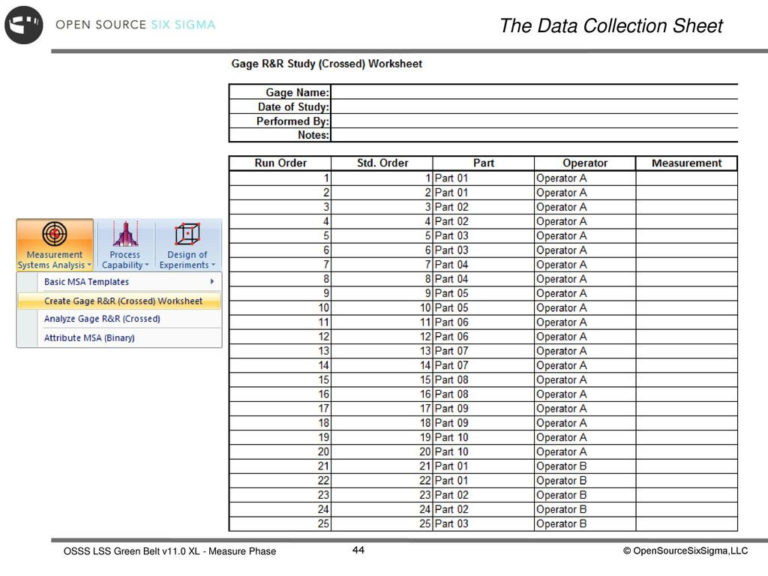Viewport: 768px width, 576px height.
Task: Click Operator A cell in run order 19
Action: coord(585,438)
